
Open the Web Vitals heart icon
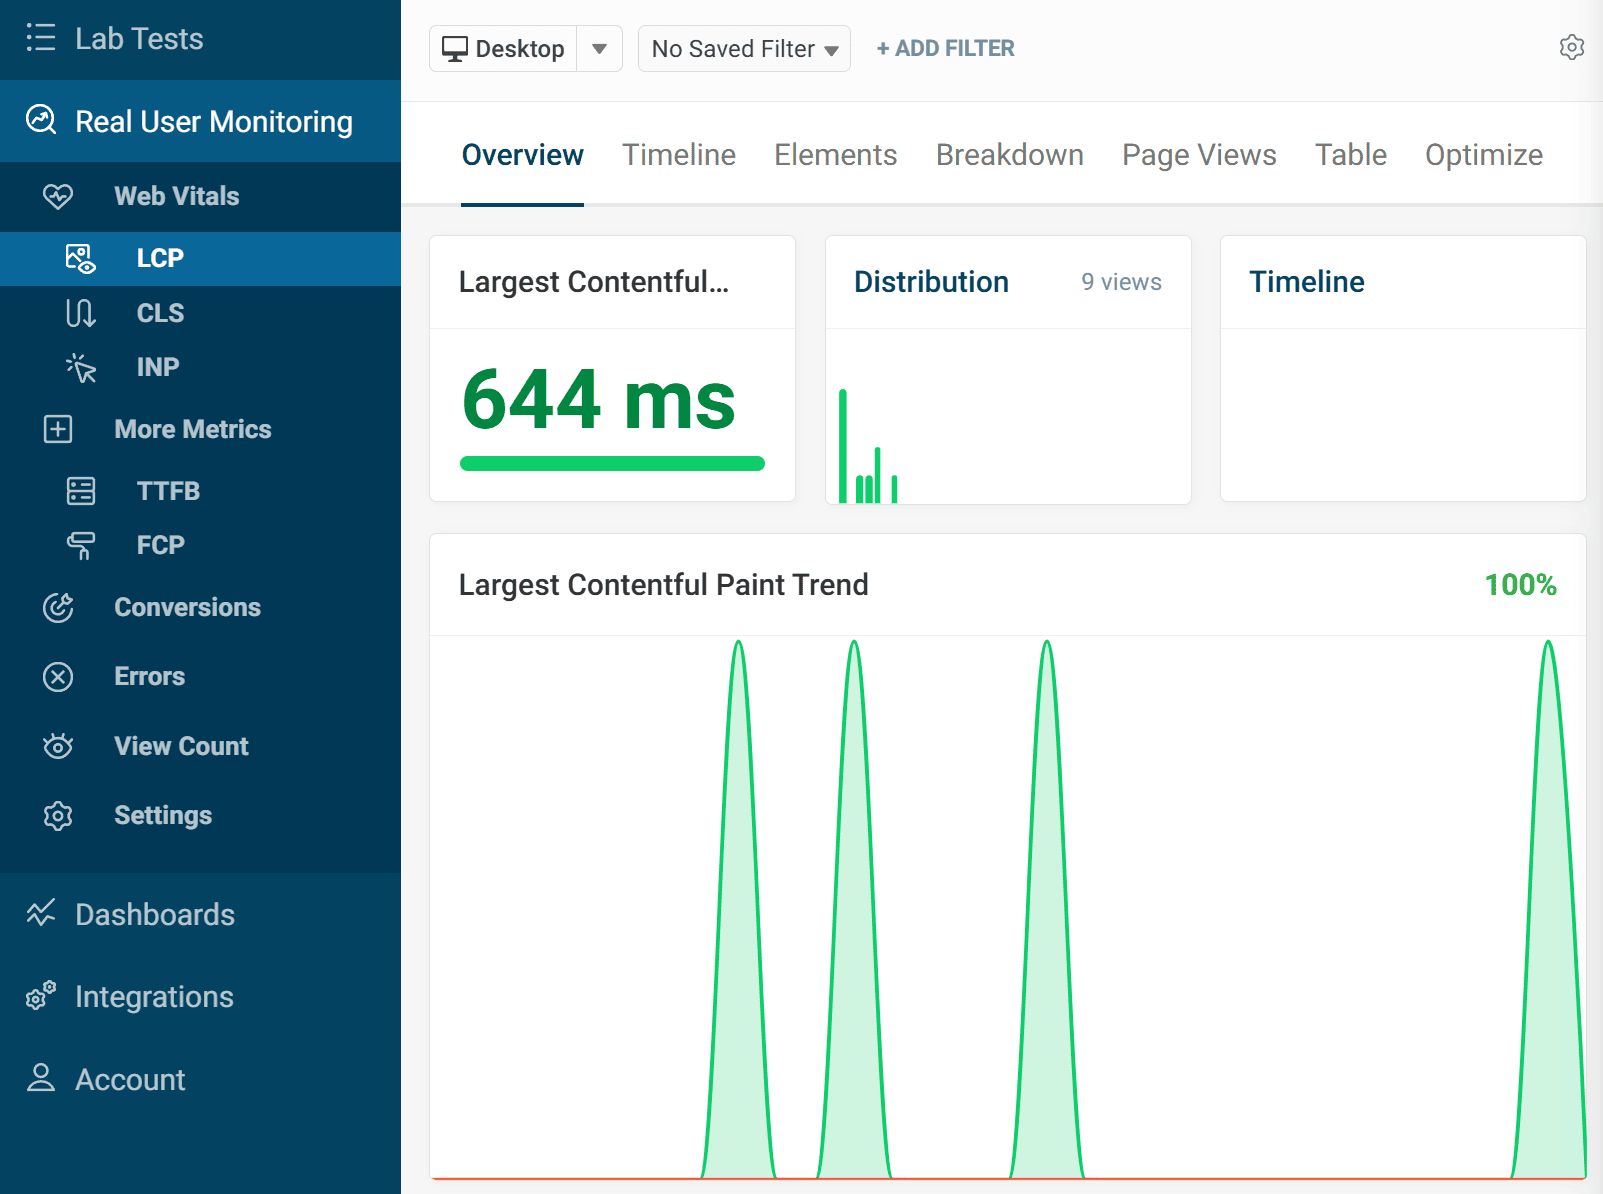click(58, 197)
